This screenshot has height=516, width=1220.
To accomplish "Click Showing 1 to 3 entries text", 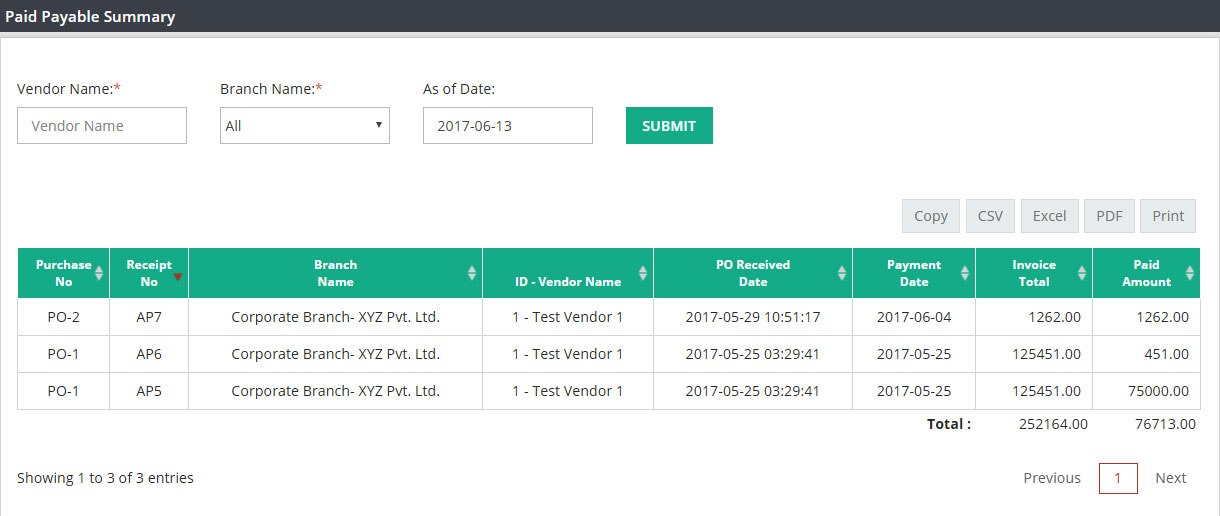I will pyautogui.click(x=105, y=478).
